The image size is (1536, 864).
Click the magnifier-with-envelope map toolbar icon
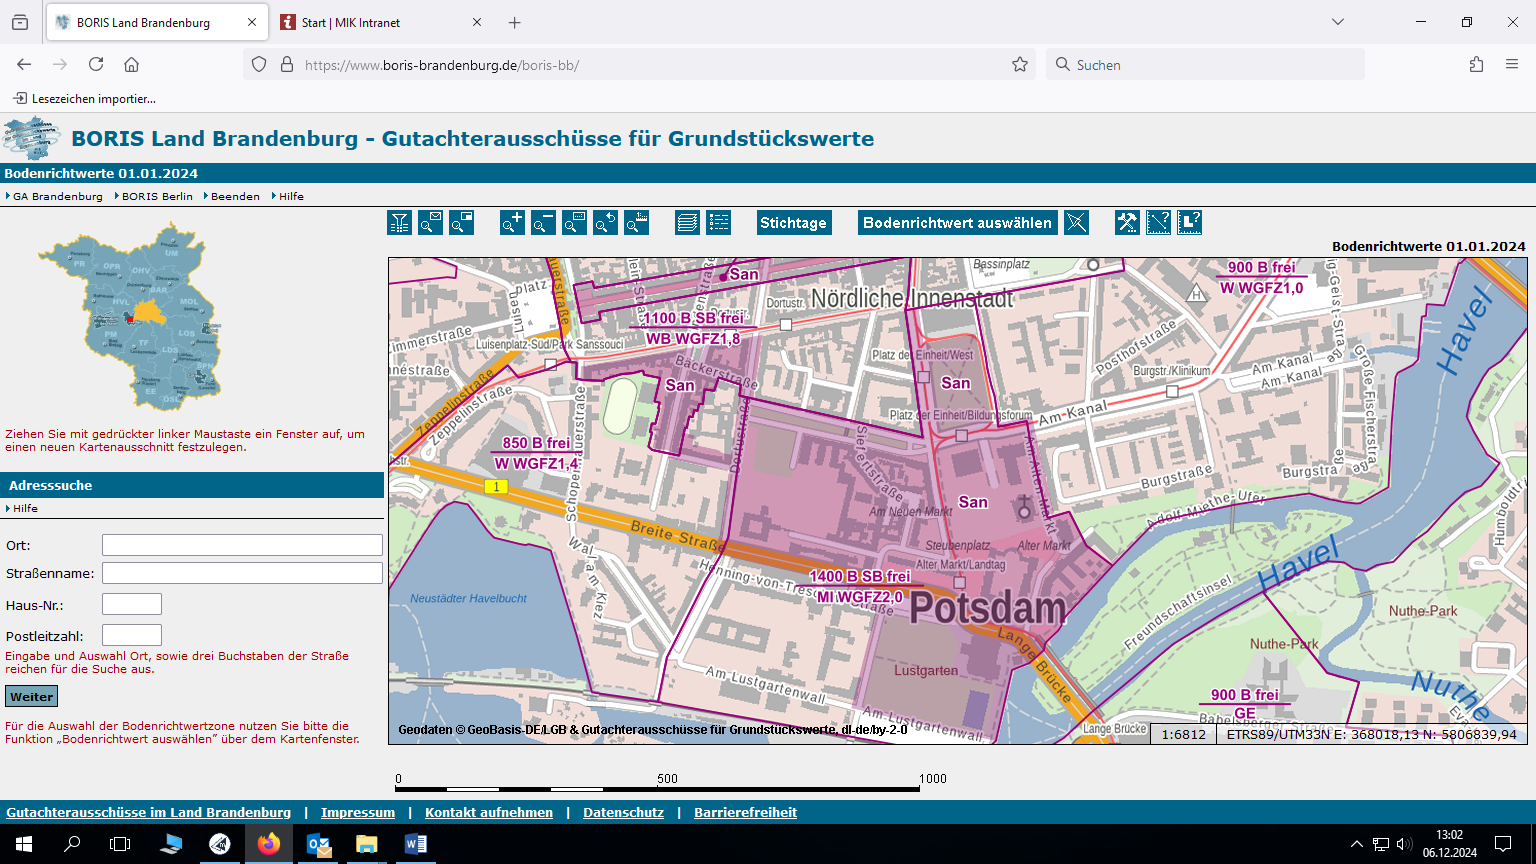tap(430, 222)
